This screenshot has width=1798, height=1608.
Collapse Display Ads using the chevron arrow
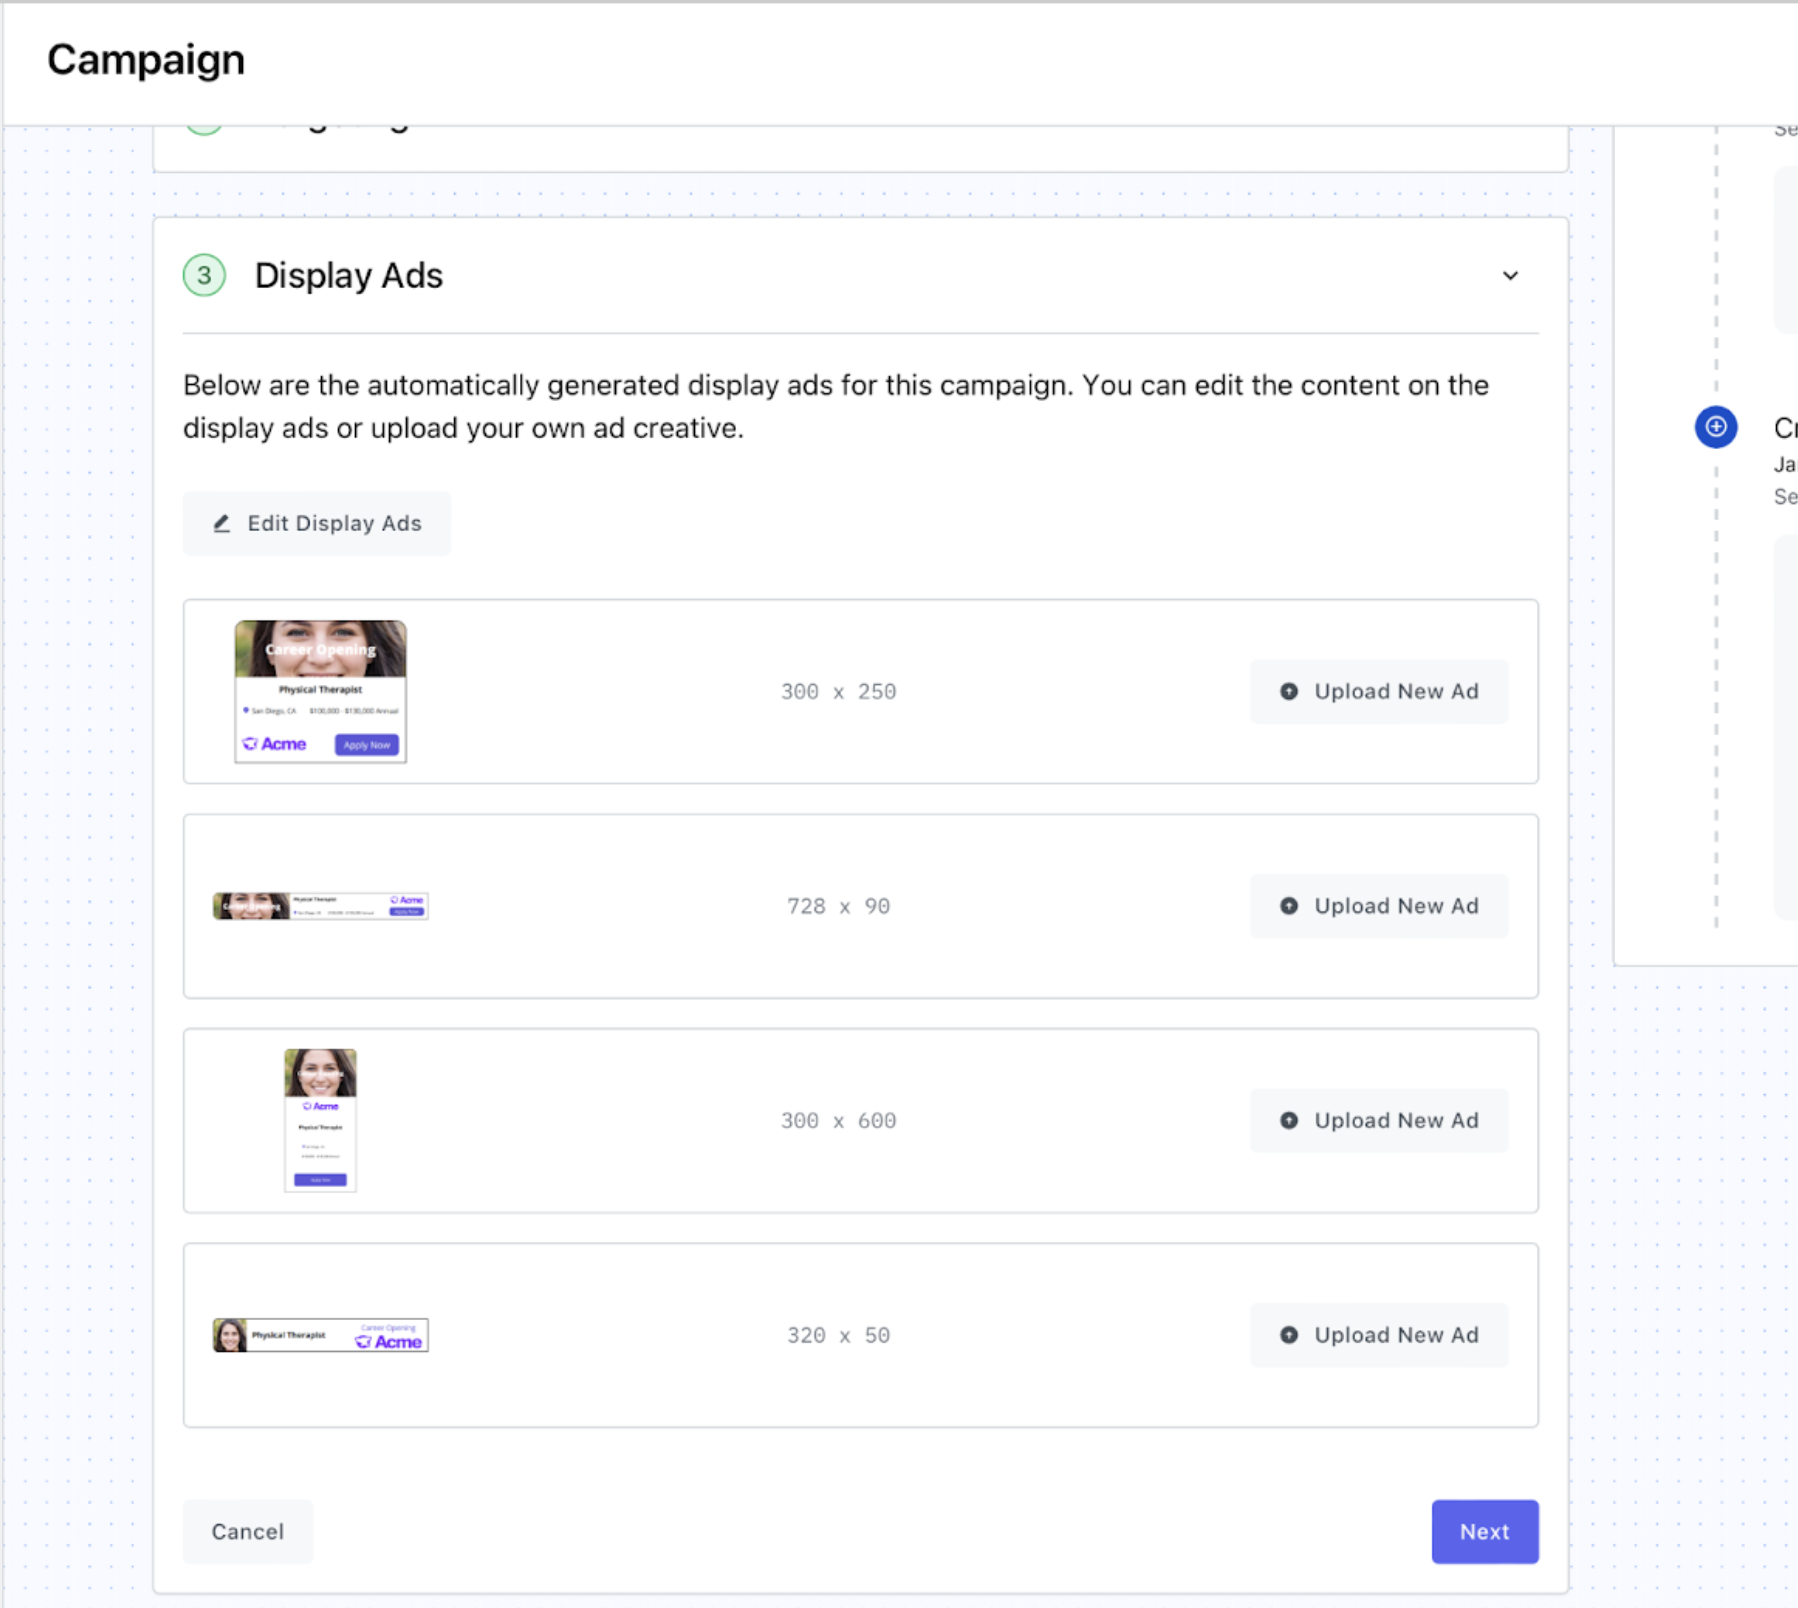(x=1510, y=275)
